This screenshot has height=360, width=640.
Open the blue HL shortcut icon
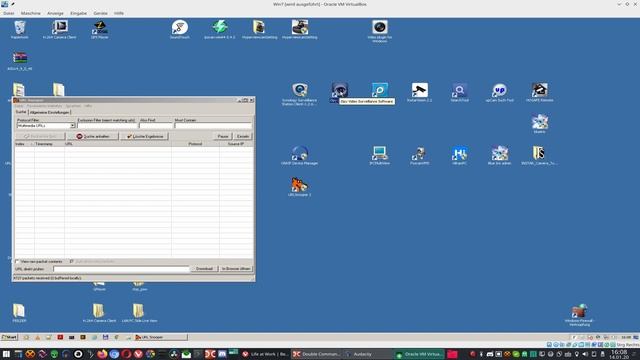click(460, 155)
